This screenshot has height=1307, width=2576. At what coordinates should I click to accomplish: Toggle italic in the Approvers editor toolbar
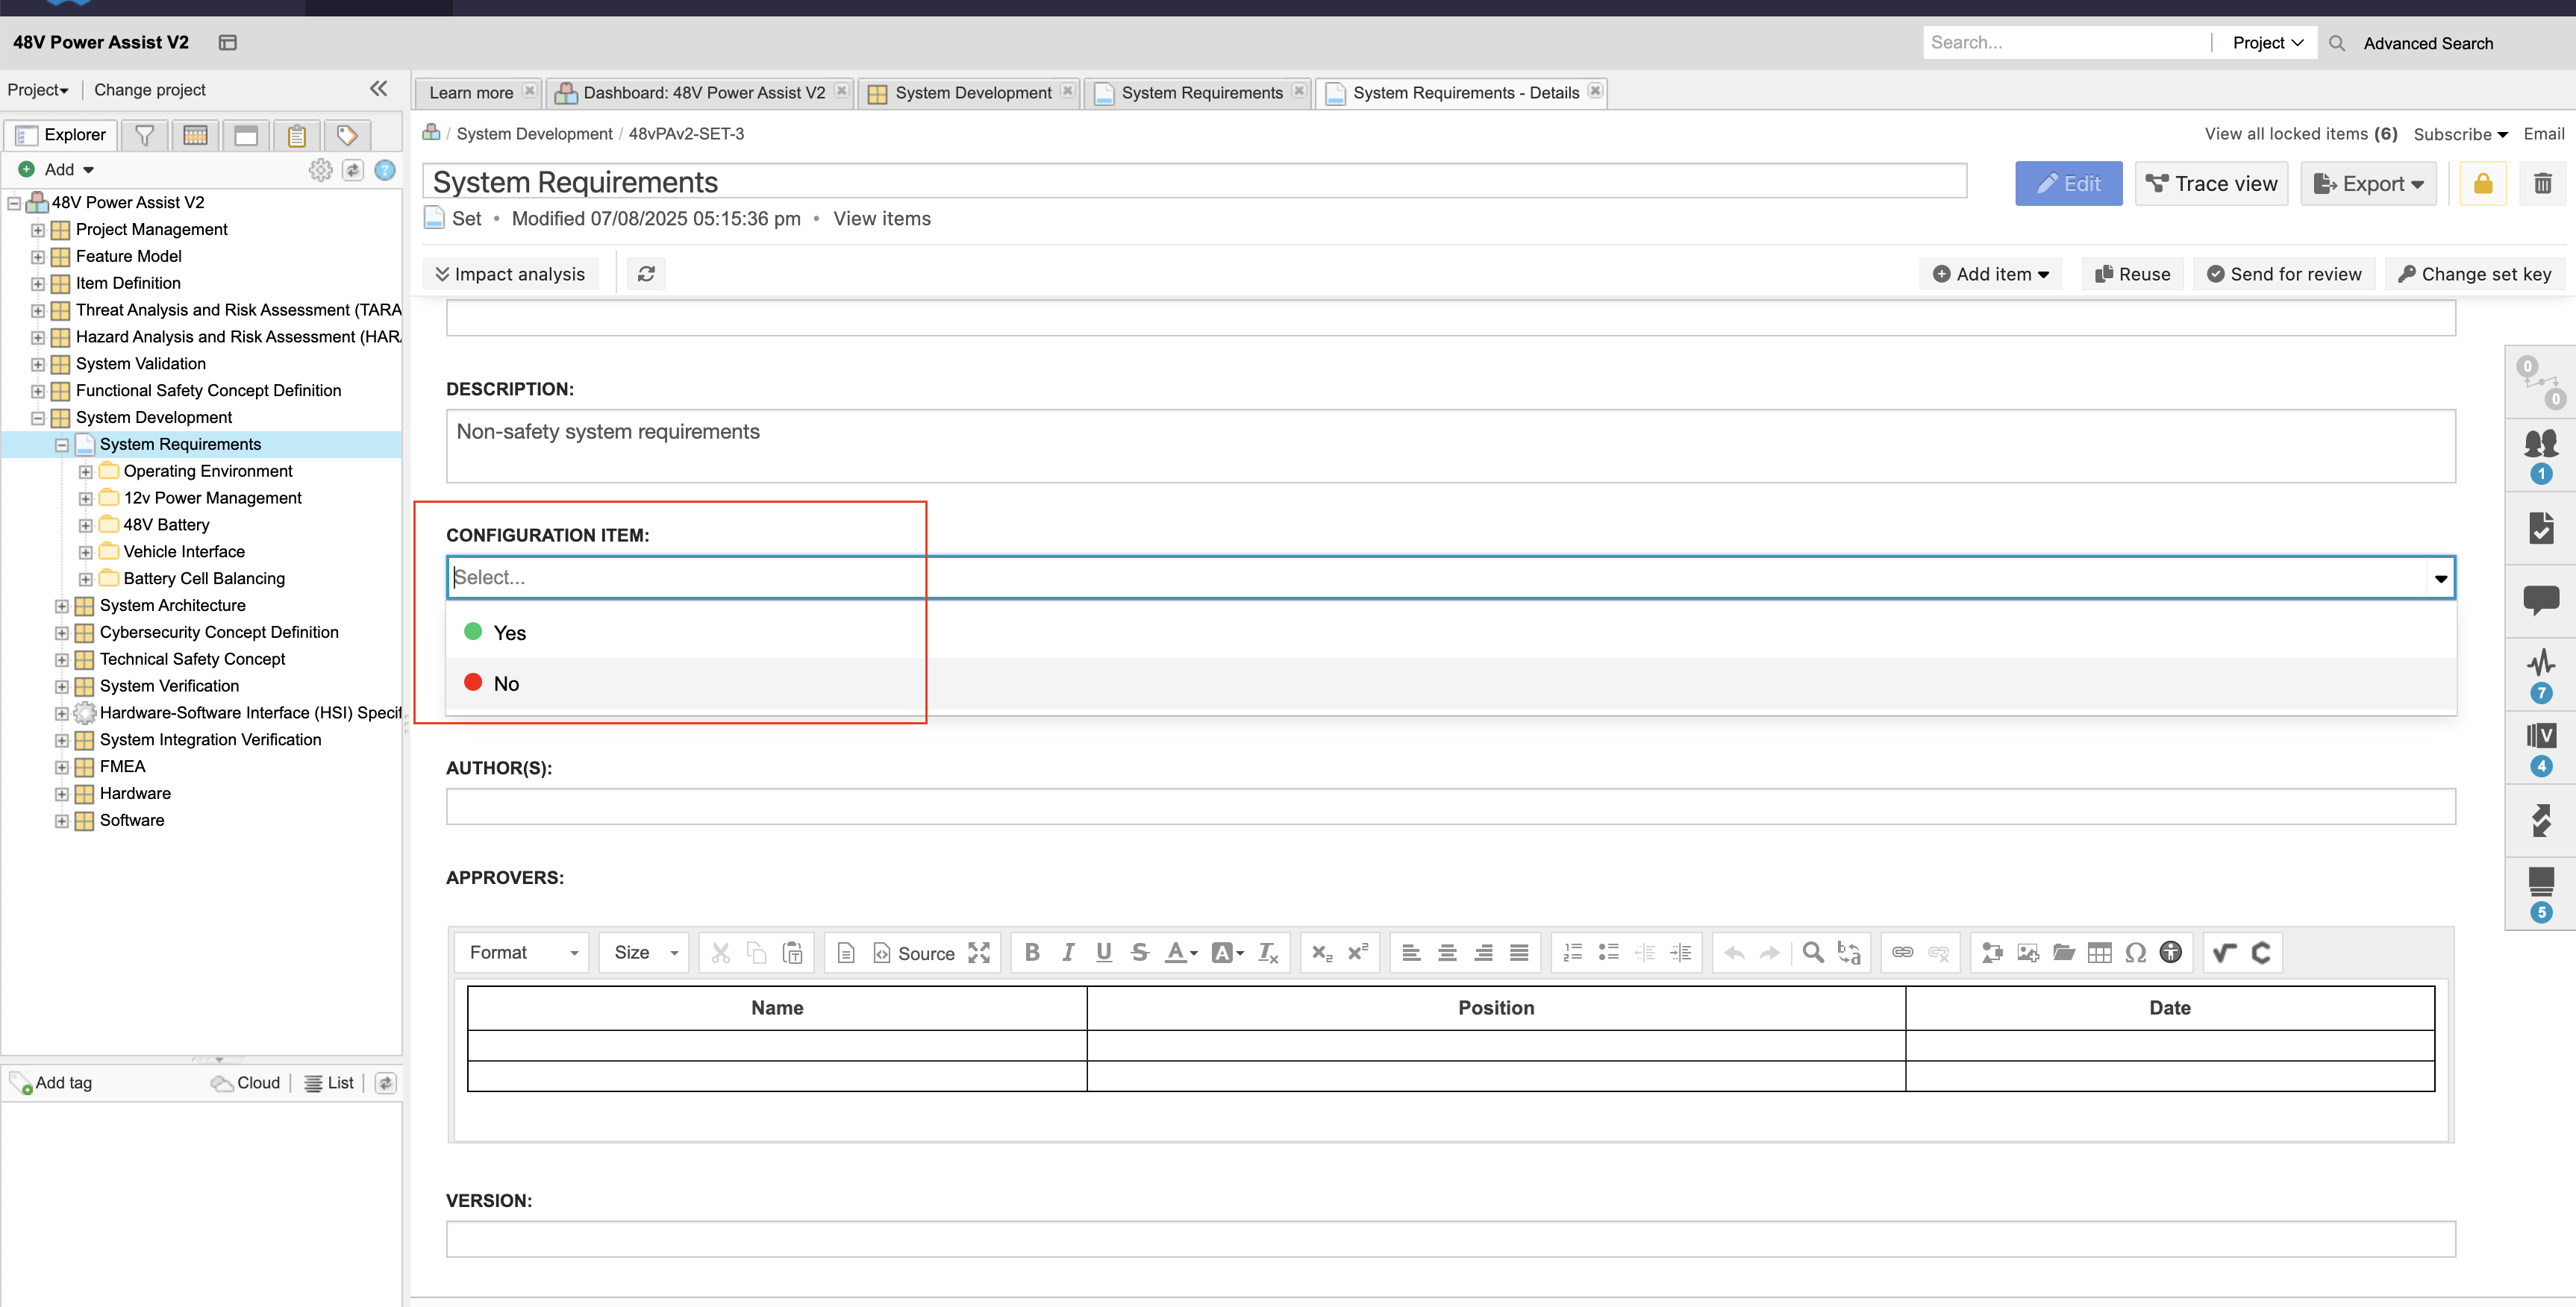(1068, 952)
